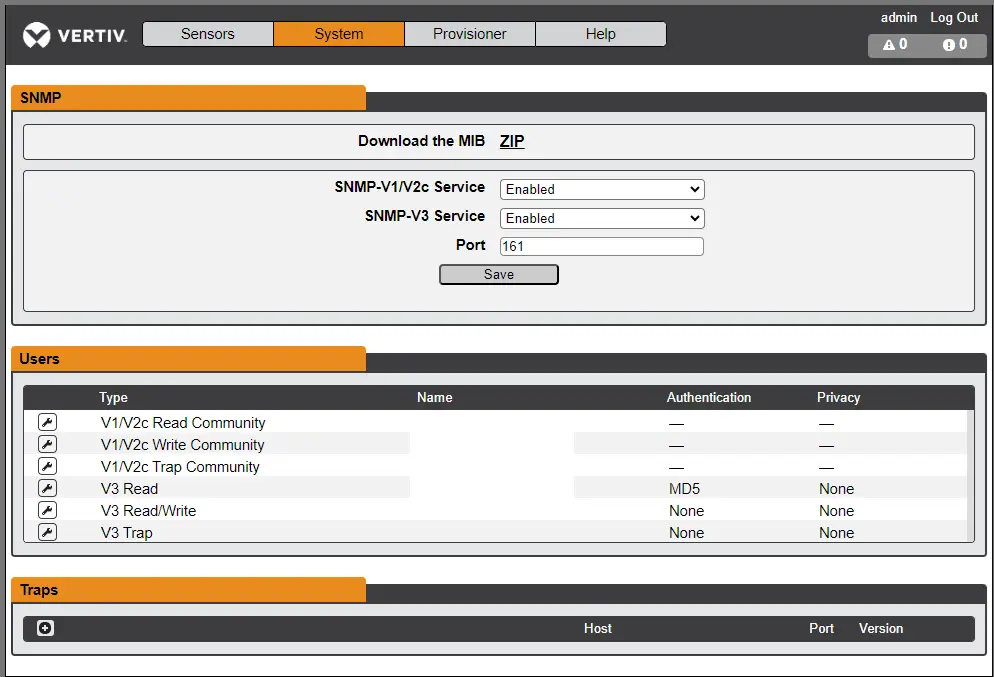
Task: Click the Log Out link
Action: point(954,17)
